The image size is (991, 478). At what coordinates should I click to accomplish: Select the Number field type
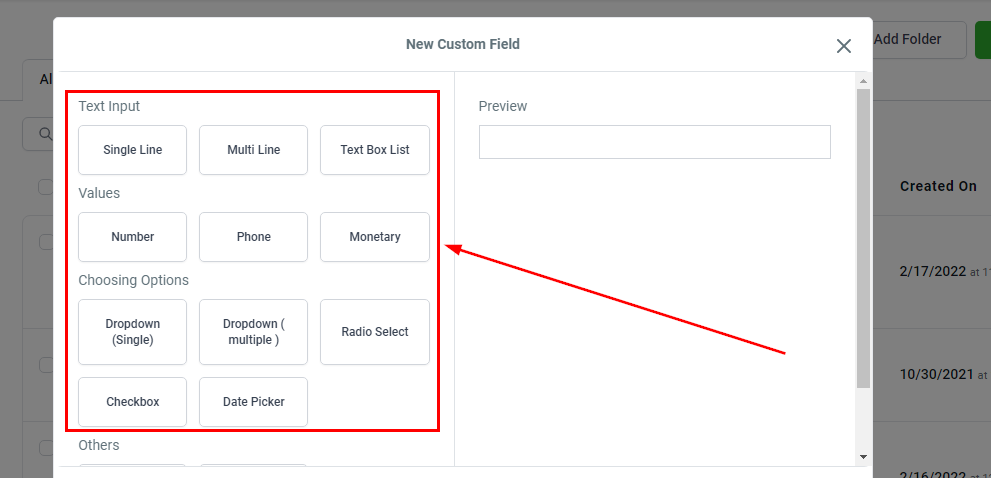click(133, 237)
